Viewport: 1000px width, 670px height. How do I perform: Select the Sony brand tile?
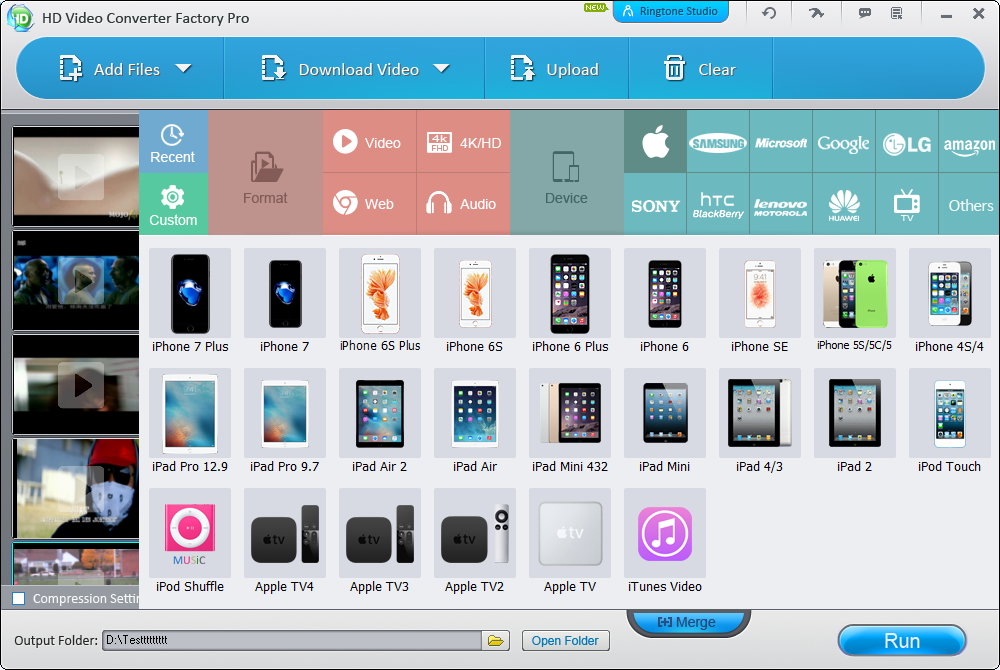point(655,204)
